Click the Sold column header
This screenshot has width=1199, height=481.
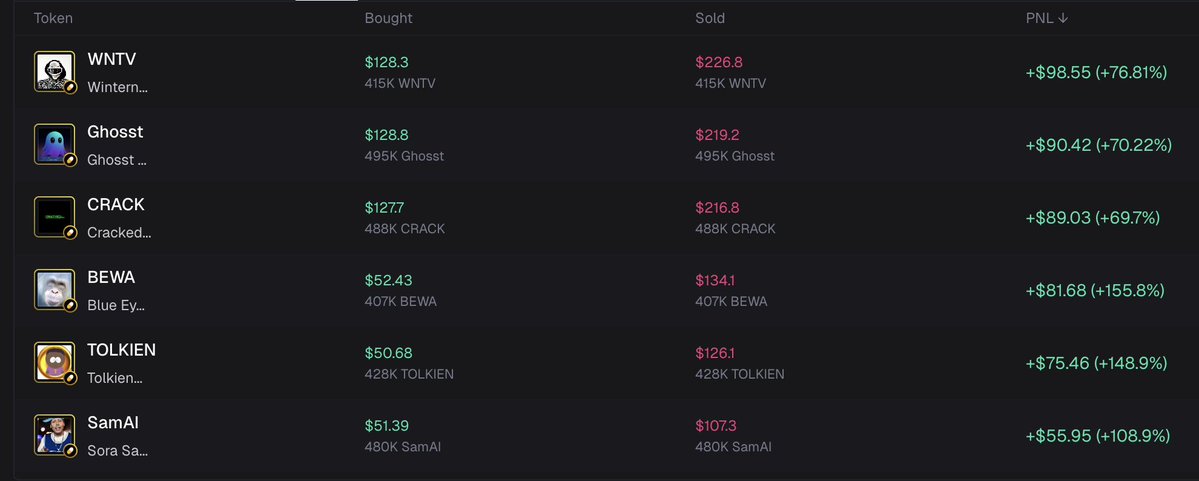click(710, 18)
